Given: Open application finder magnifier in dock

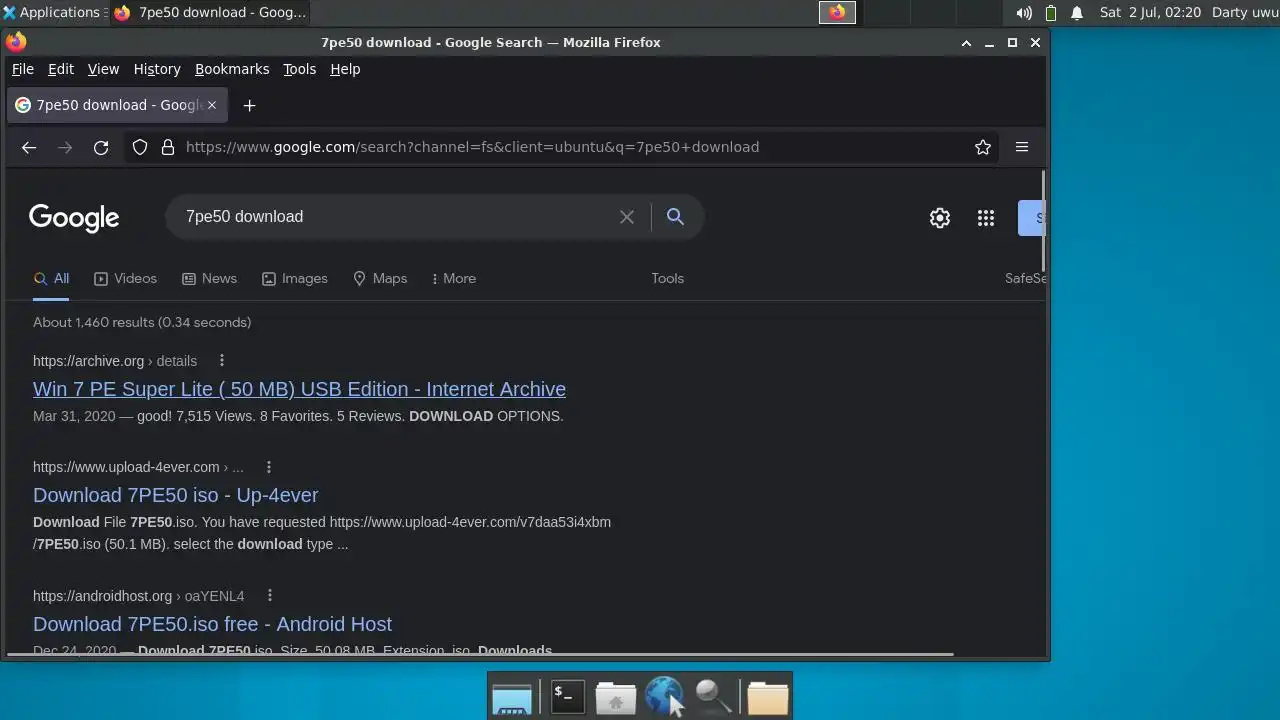Looking at the screenshot, I should pyautogui.click(x=714, y=697).
